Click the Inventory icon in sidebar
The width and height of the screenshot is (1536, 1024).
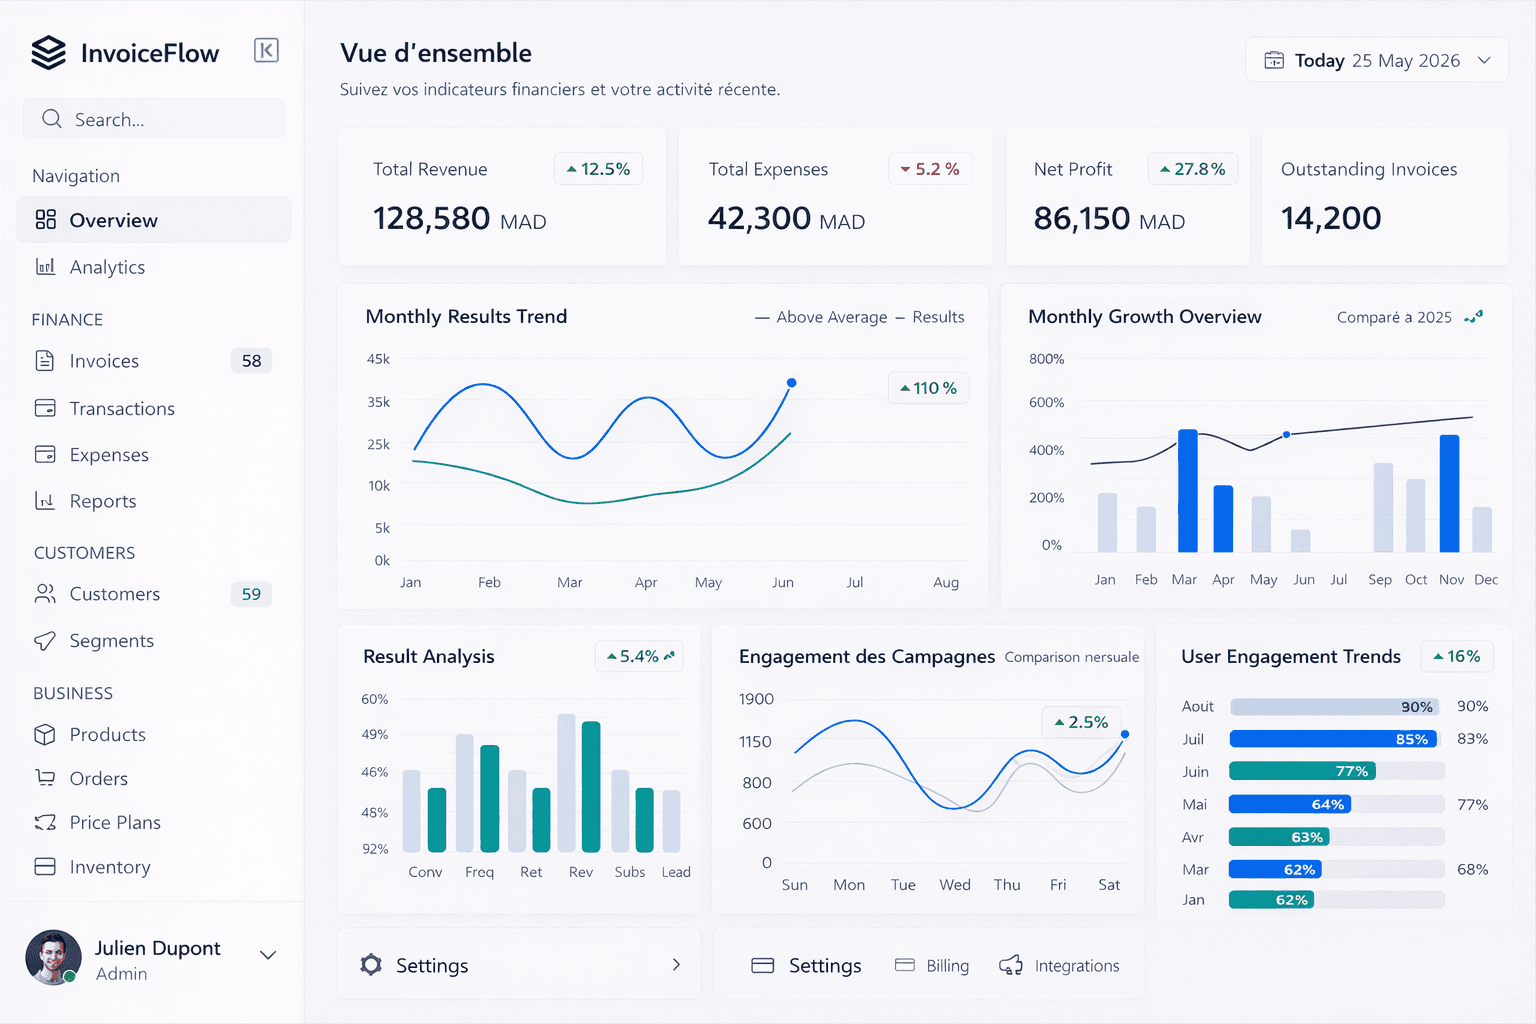pyautogui.click(x=45, y=867)
